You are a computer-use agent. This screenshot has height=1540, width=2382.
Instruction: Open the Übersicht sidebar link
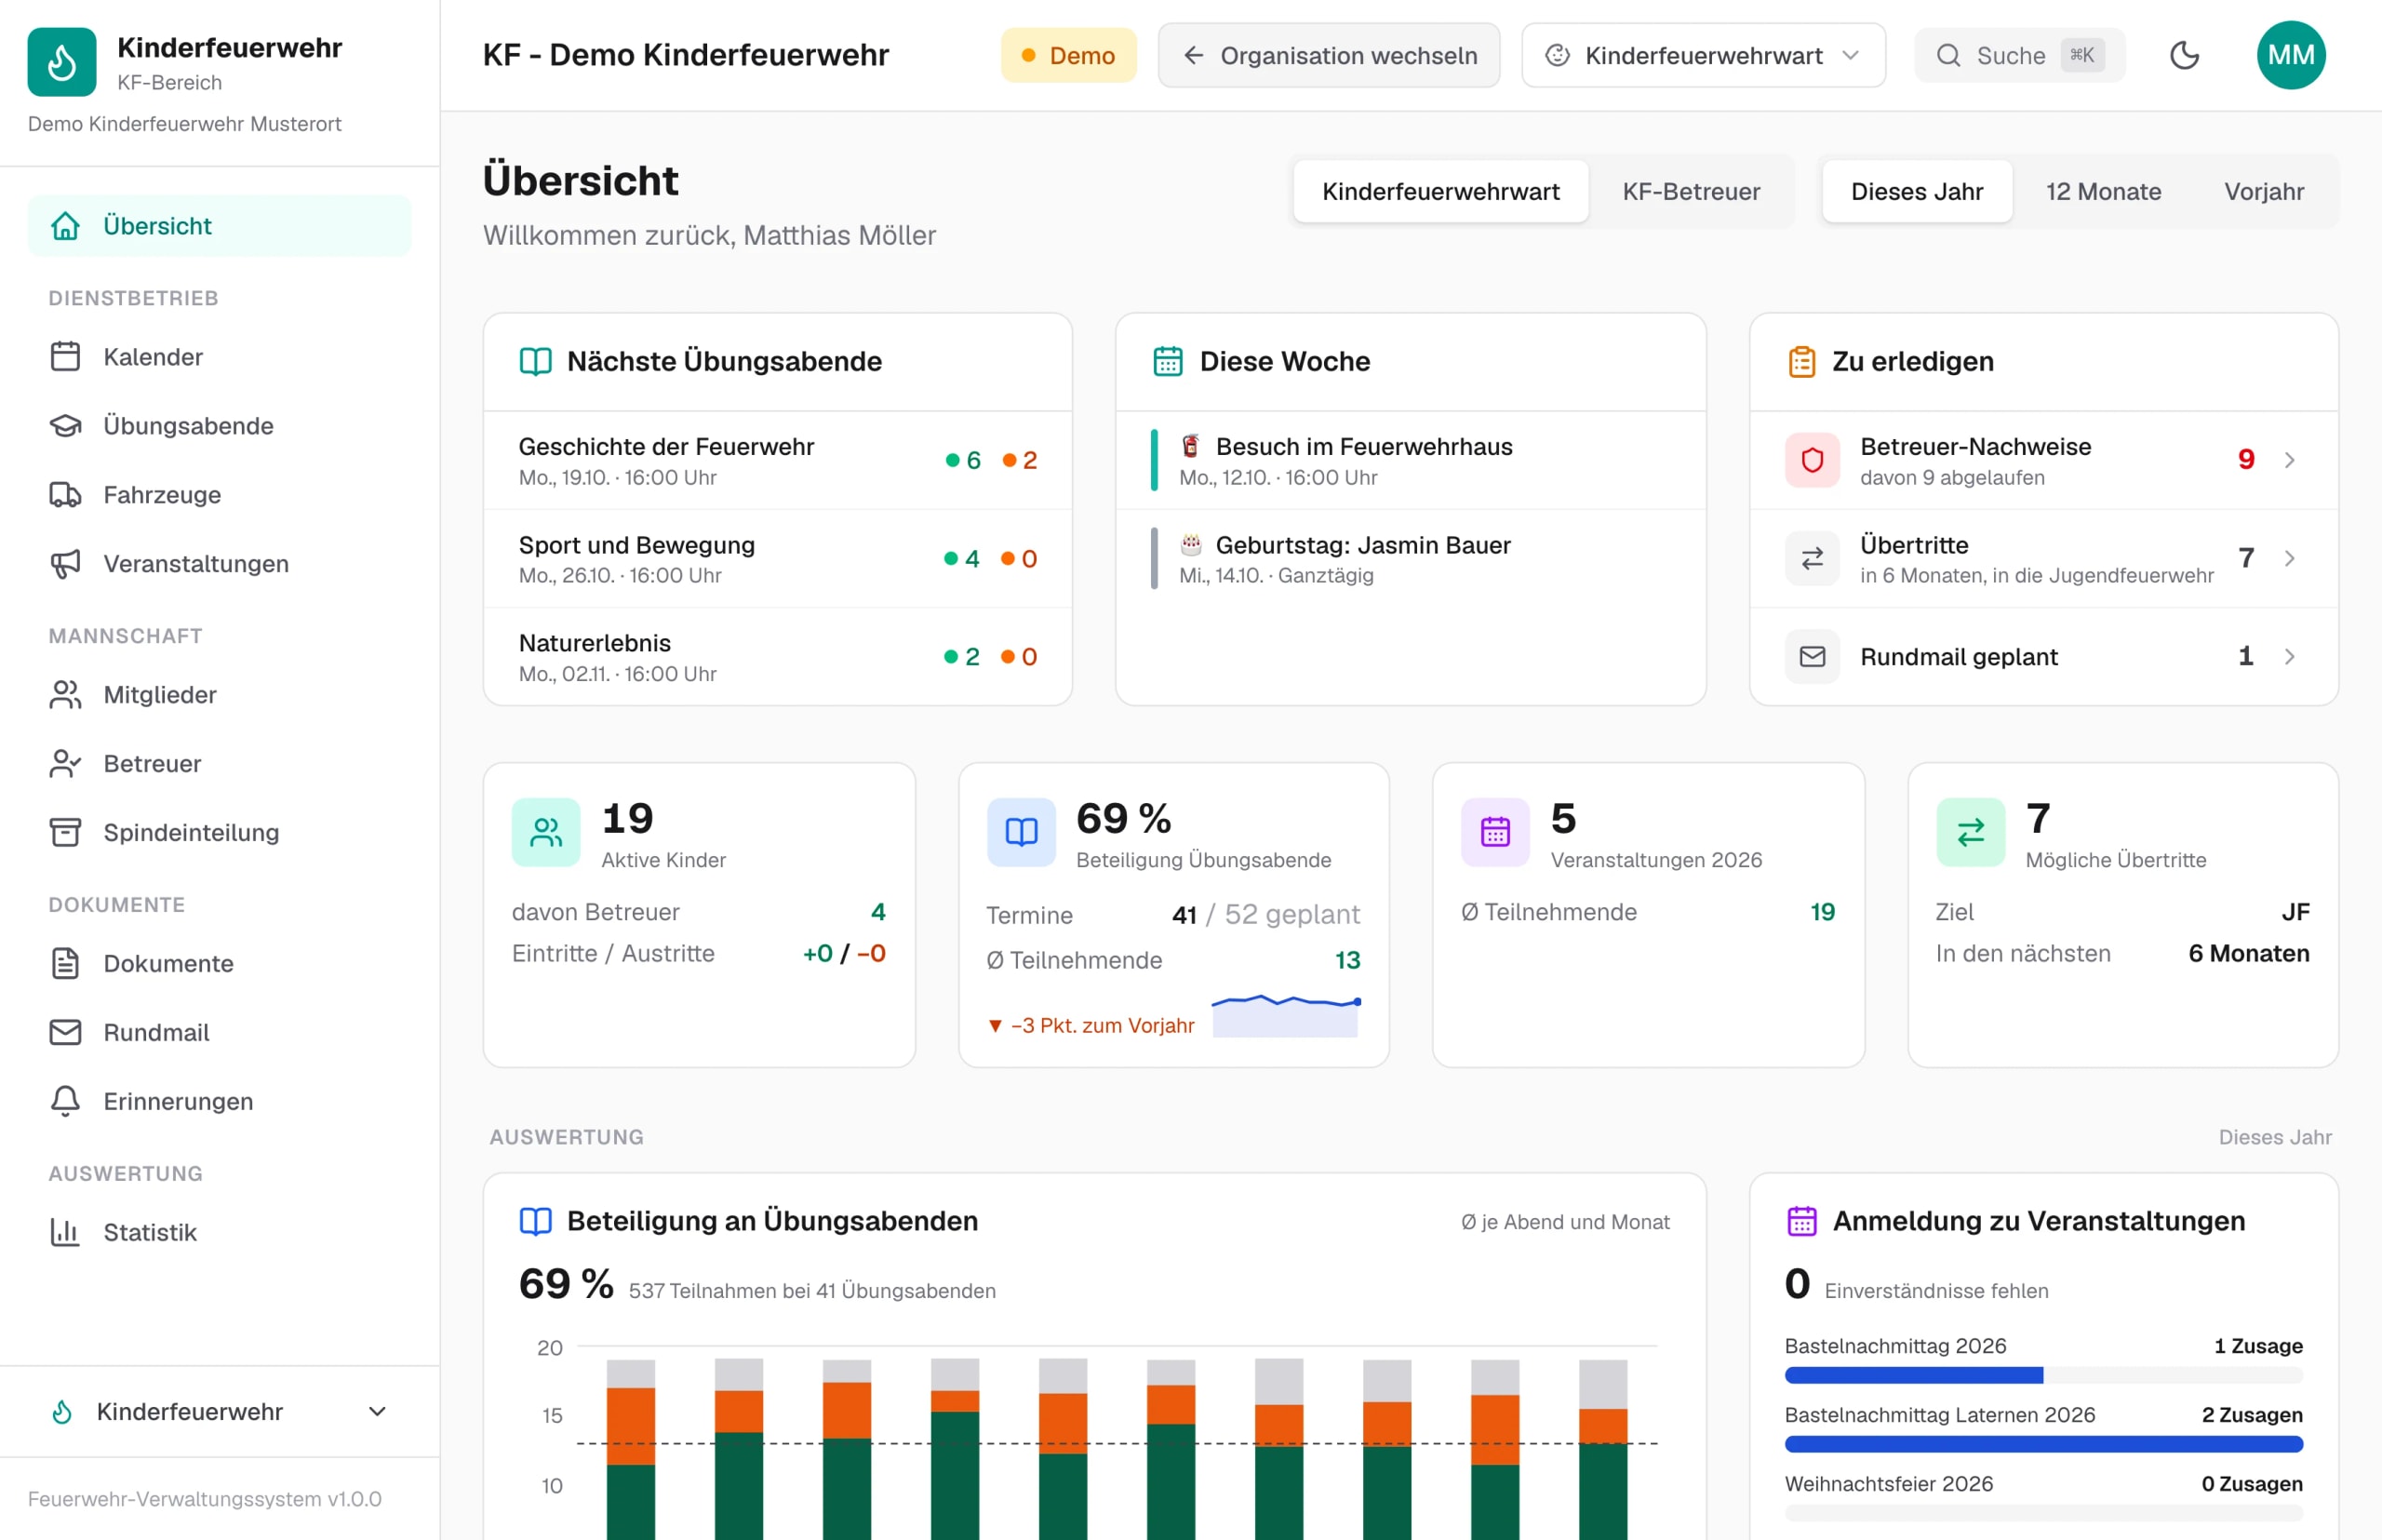pos(219,226)
